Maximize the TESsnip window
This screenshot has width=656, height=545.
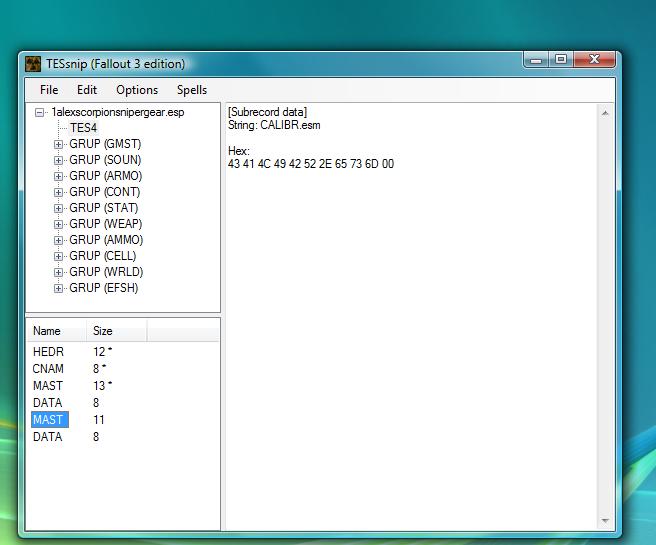561,60
